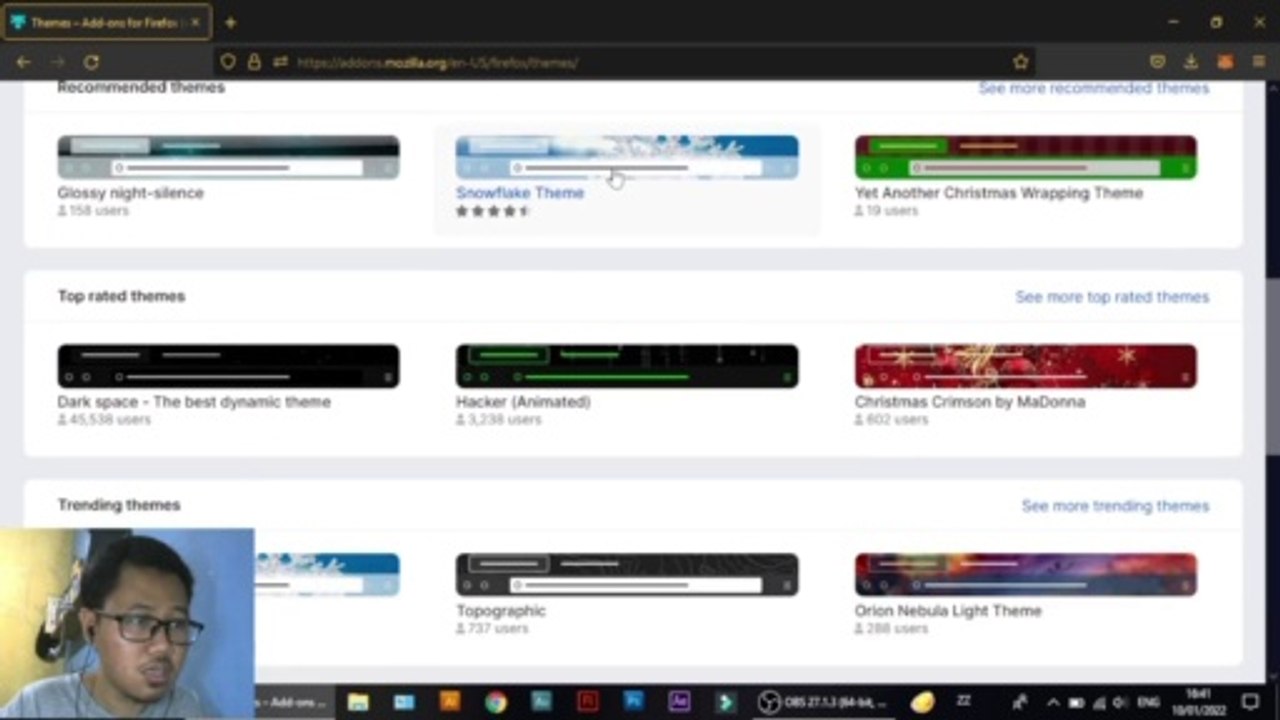Screen dimensions: 1280x720
Task: Go back with the browser back arrow
Action: [x=23, y=62]
